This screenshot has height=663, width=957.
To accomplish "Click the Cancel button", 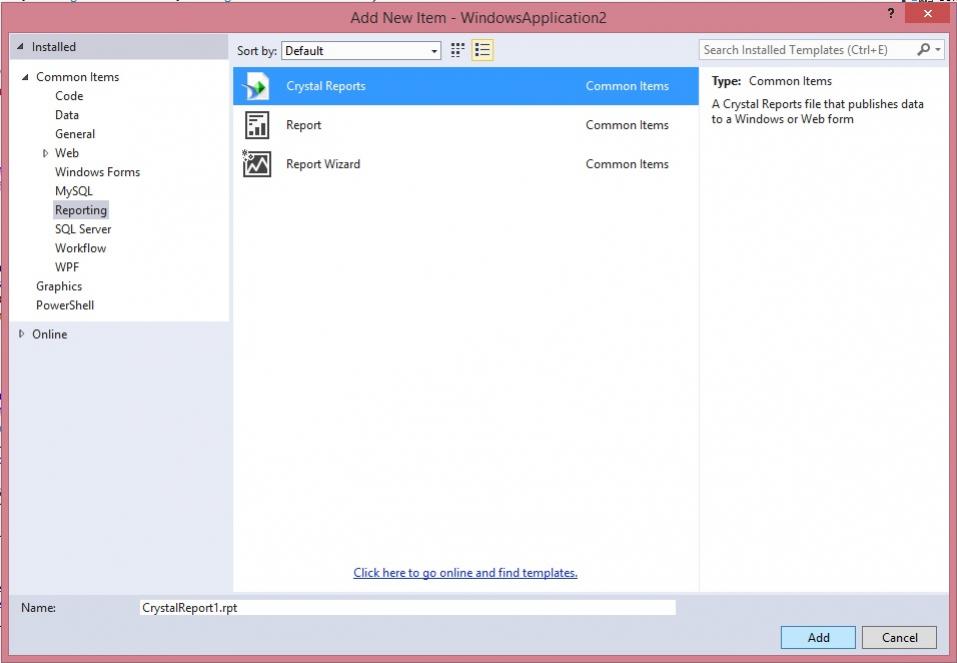I will click(899, 637).
